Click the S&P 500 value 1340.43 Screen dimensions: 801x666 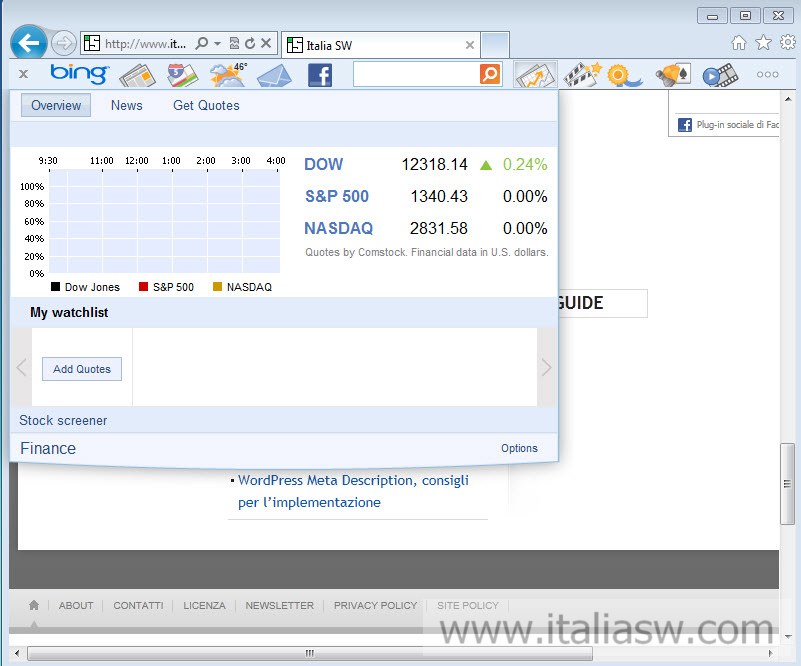pyautogui.click(x=439, y=197)
